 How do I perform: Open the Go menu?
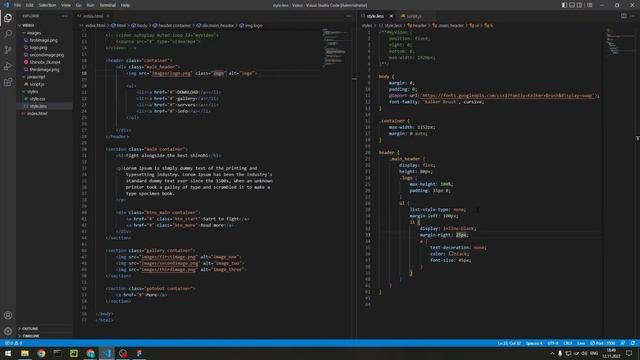pyautogui.click(x=78, y=5)
